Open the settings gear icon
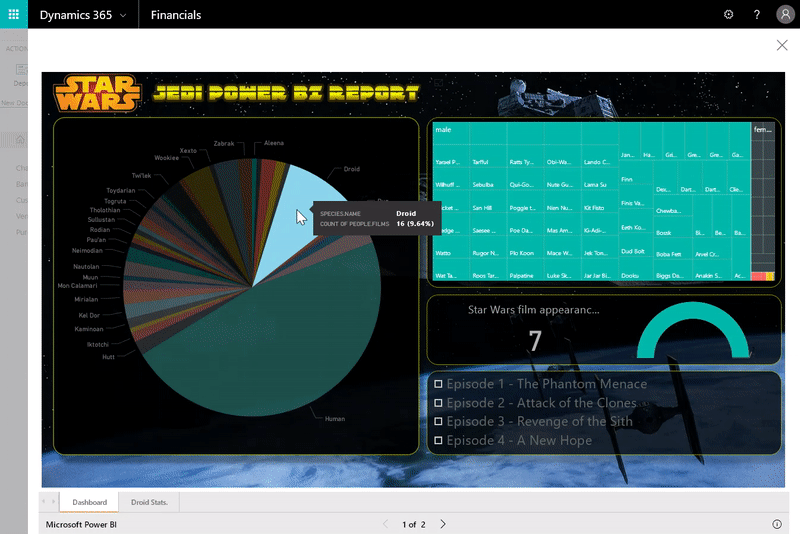Viewport: 800px width, 534px height. (x=729, y=14)
